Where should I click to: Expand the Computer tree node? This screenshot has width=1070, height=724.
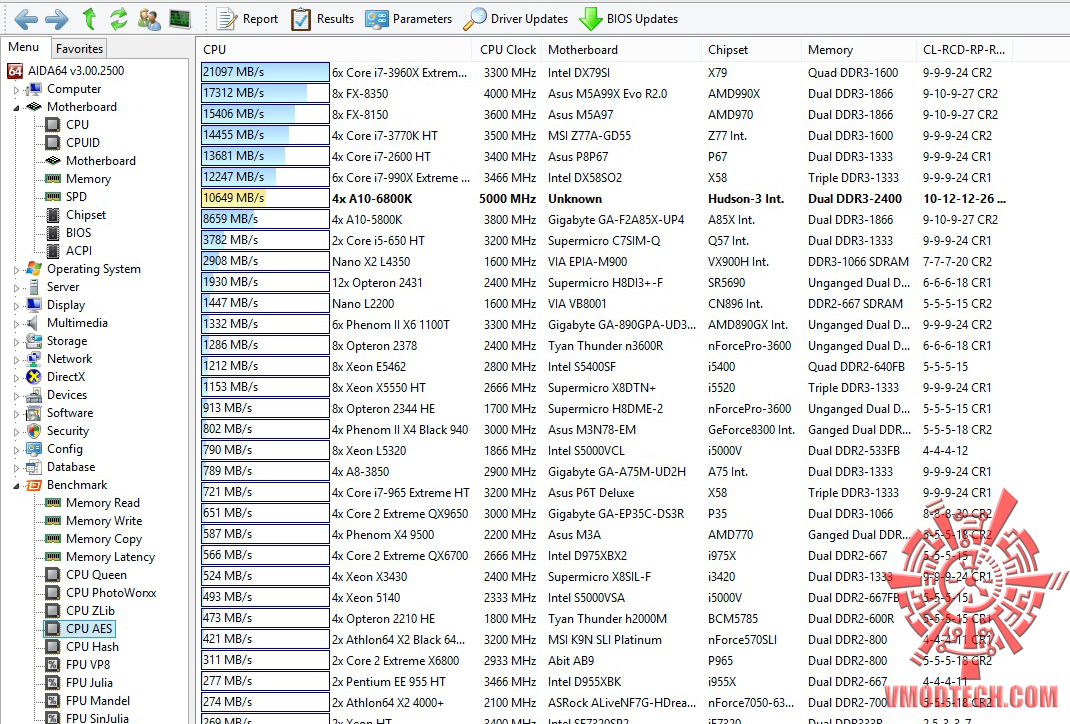tap(16, 89)
